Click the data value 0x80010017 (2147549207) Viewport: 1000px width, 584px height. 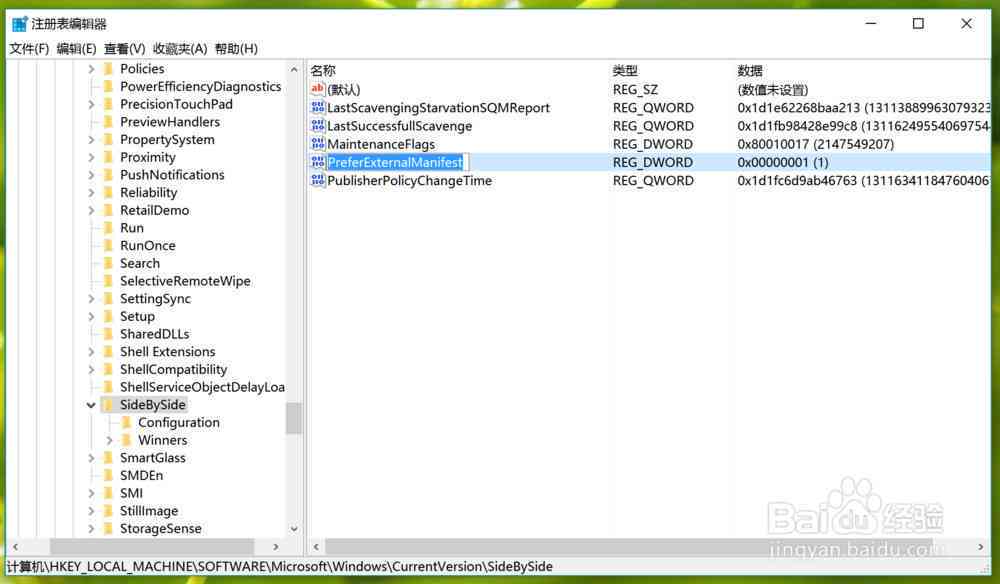(815, 144)
